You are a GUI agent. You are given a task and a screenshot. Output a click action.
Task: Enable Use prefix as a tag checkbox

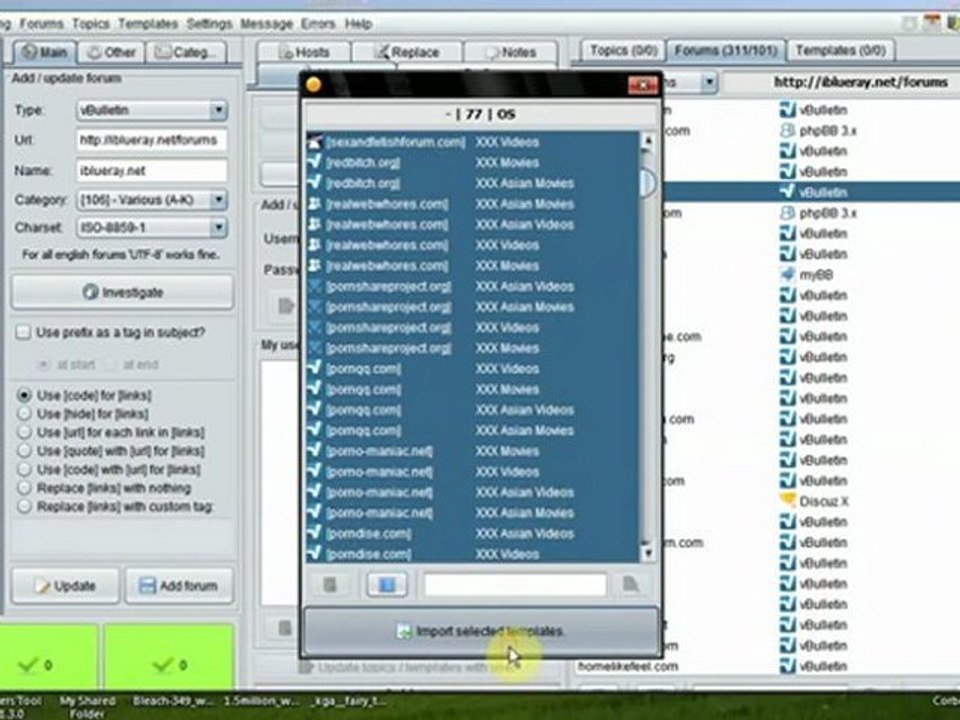pos(23,332)
